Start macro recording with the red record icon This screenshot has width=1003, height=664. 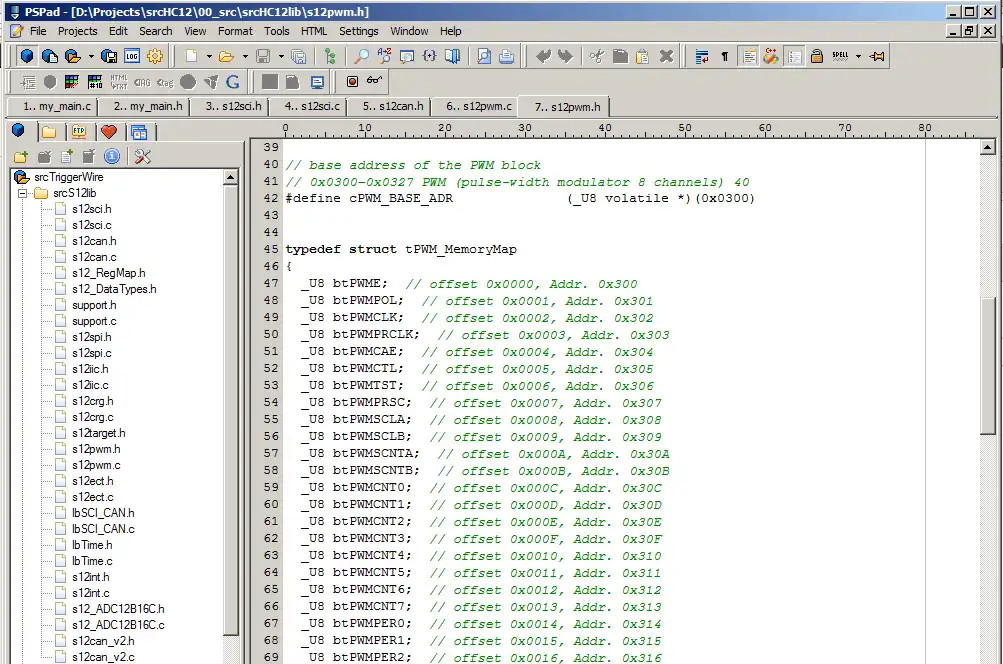coord(352,82)
